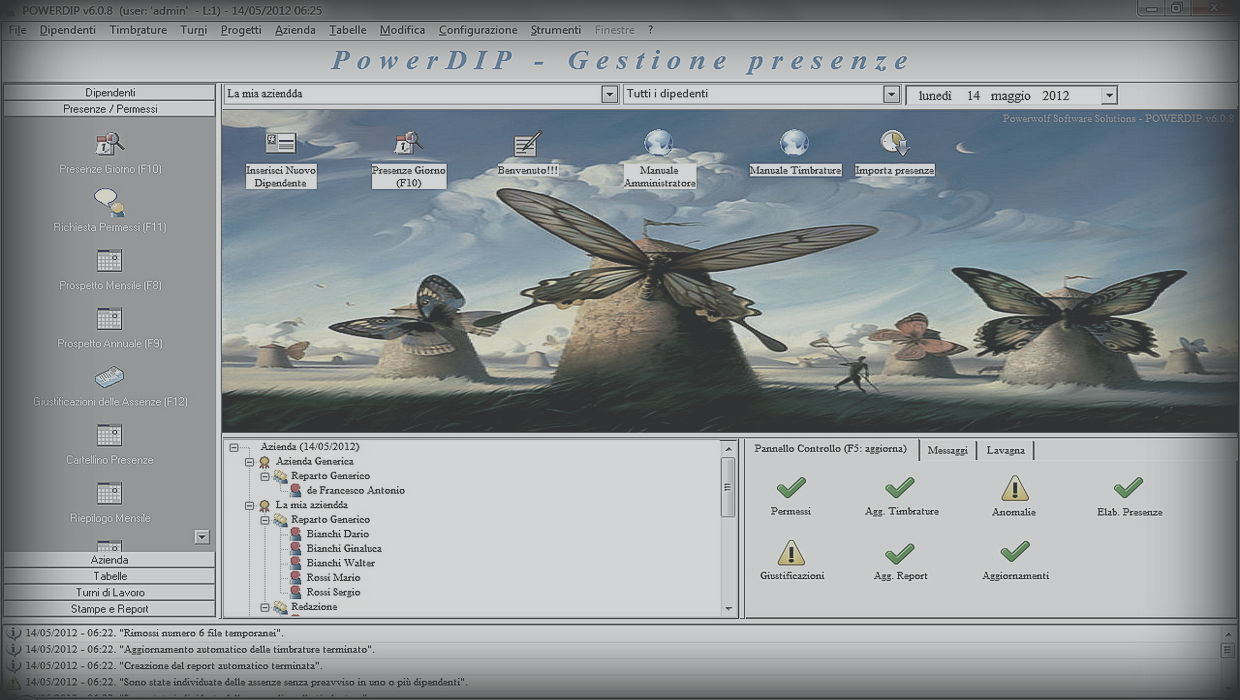Image resolution: width=1240 pixels, height=700 pixels.
Task: Open Riepilogo Mensile sidebar icon
Action: (110, 493)
